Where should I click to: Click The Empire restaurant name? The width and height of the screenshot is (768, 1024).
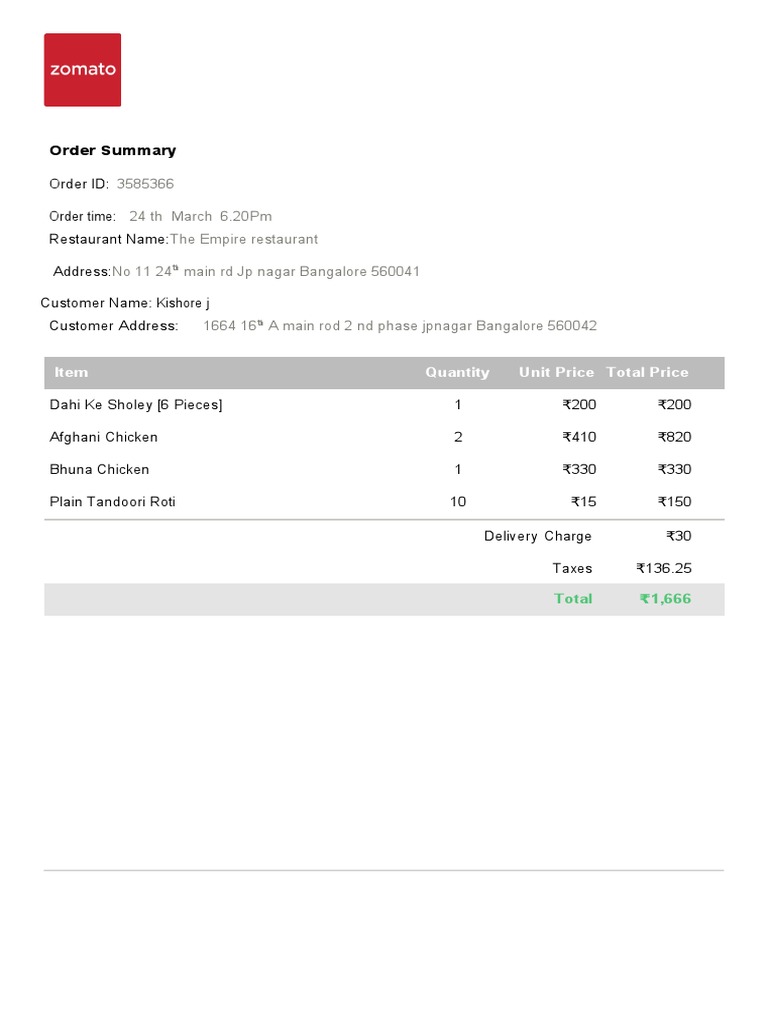[244, 239]
